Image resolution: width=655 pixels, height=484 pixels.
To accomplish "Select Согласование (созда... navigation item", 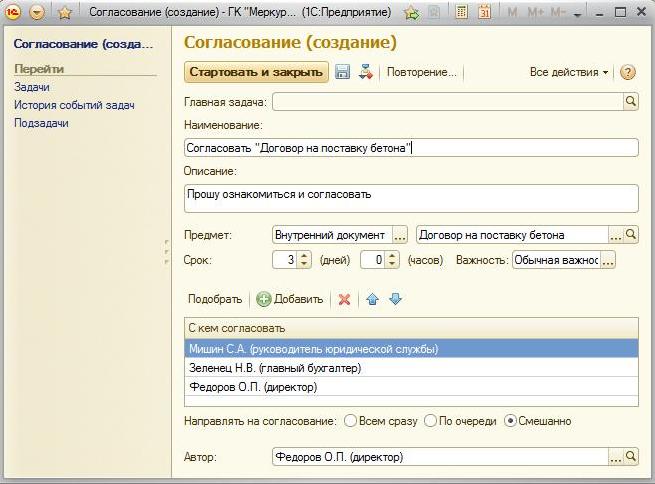I will 84,44.
